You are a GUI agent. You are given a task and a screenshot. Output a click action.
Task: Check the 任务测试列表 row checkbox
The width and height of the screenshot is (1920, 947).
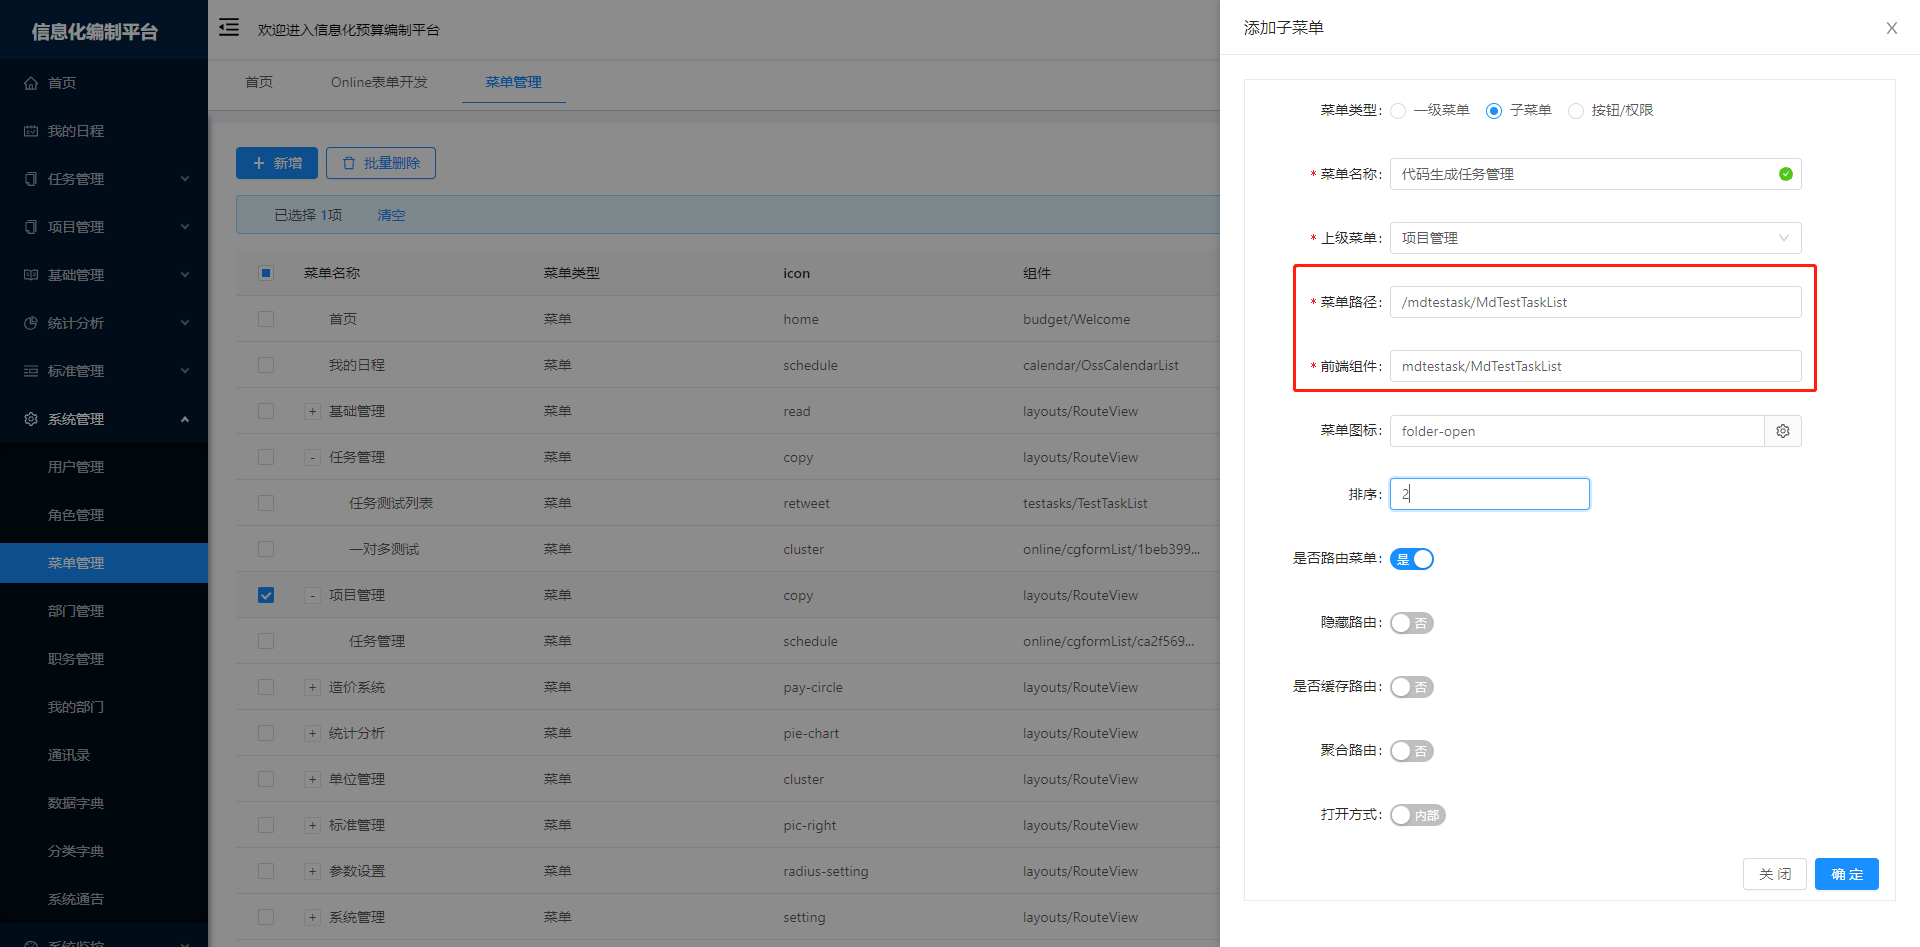[x=266, y=503]
